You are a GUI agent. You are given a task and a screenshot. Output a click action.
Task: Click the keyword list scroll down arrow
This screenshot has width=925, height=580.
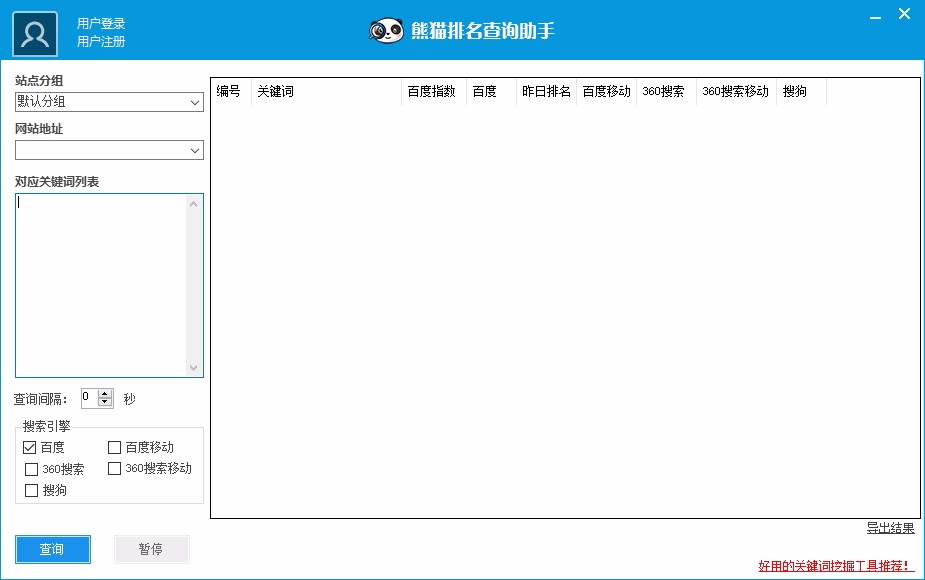pyautogui.click(x=193, y=368)
